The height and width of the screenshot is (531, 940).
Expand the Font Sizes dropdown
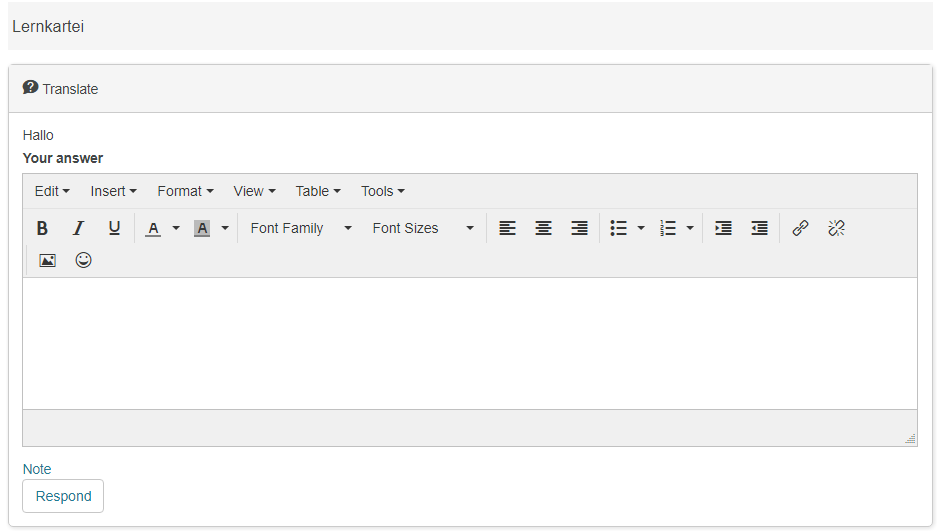[x=423, y=228]
